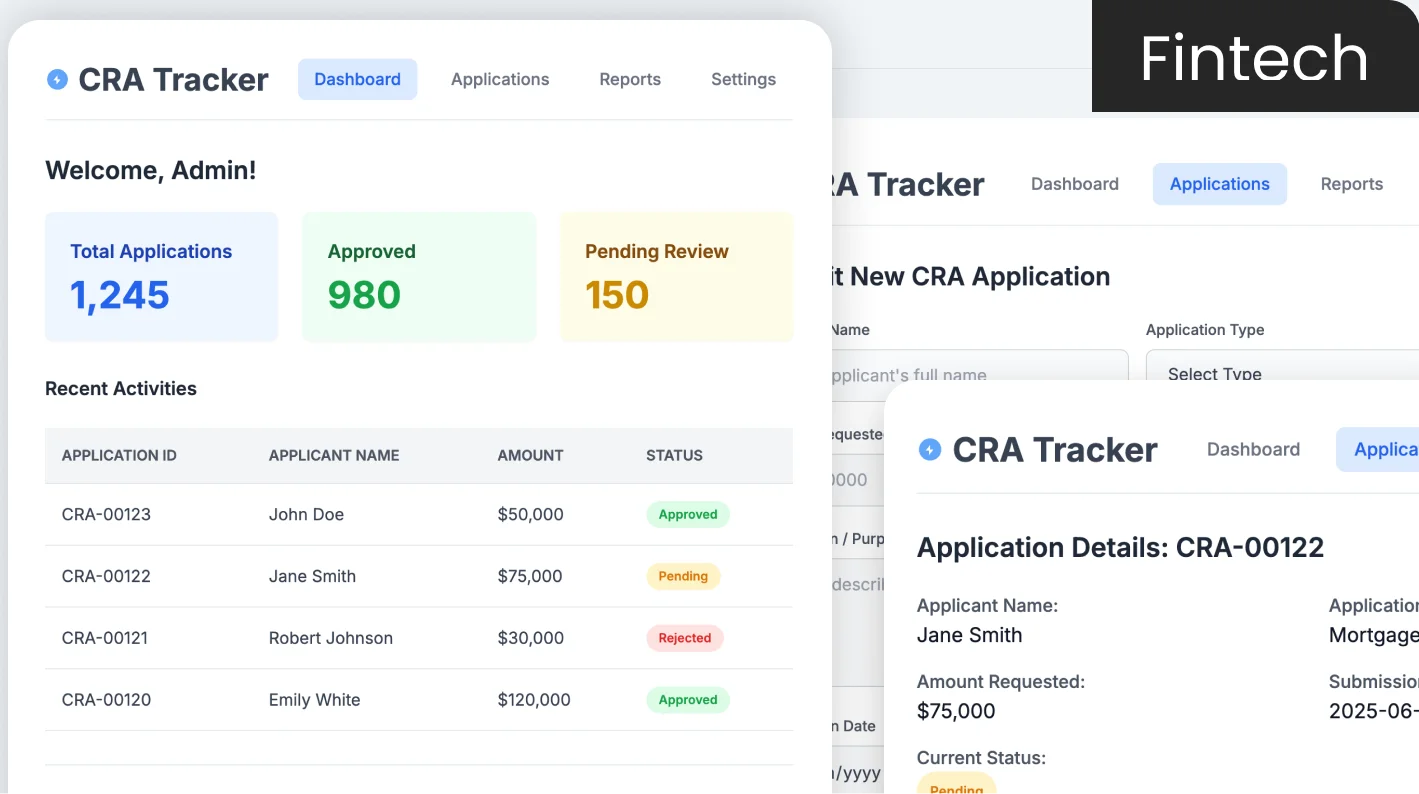Viewport: 1419px width, 794px height.
Task: Open Settings in the navigation bar
Action: tap(743, 79)
